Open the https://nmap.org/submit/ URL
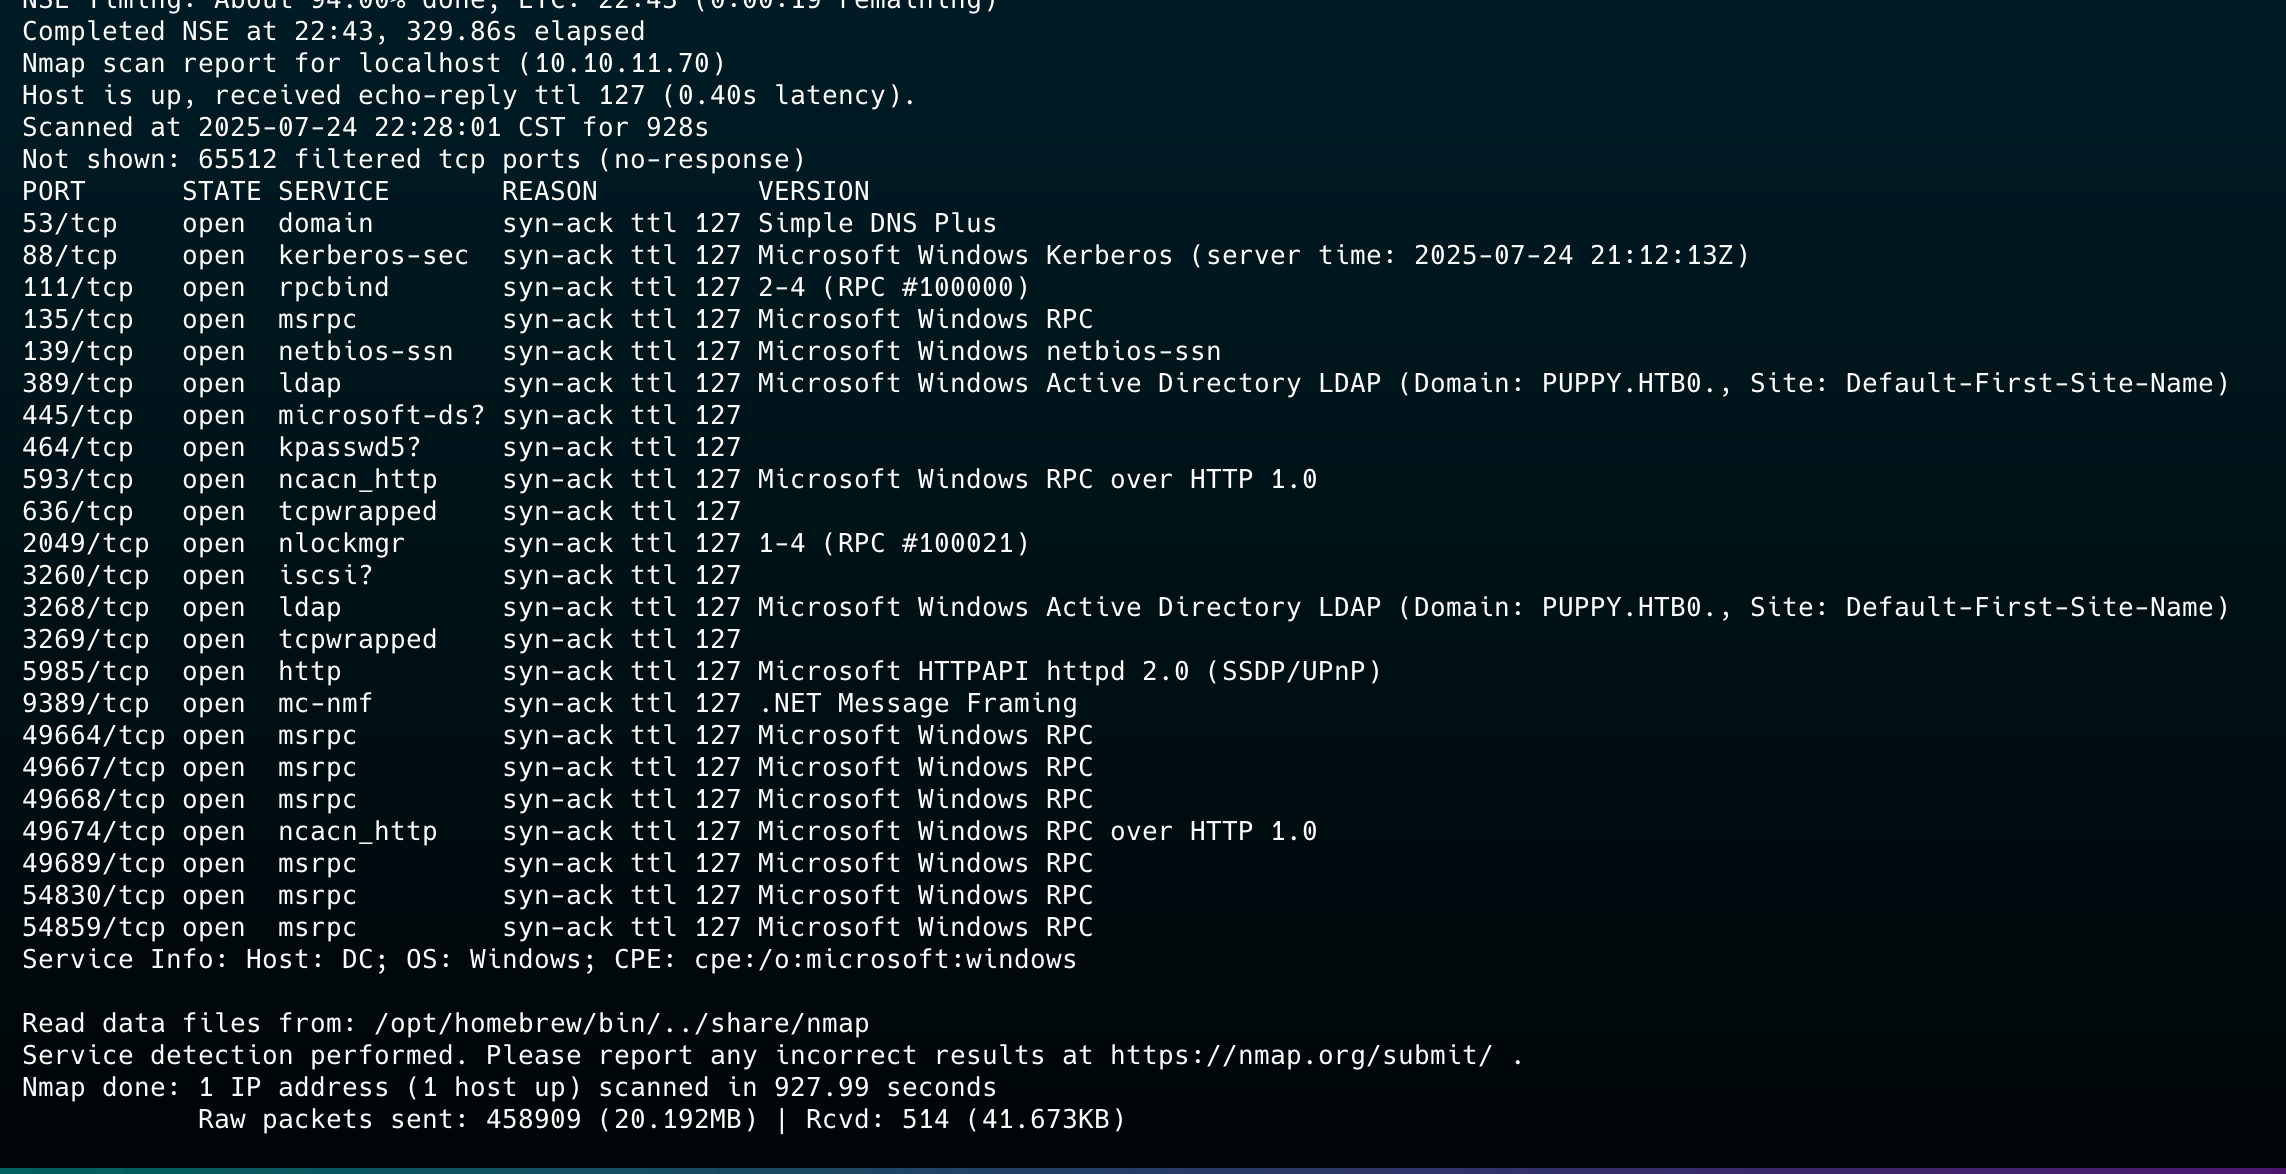Screen dimensions: 2286x1174 coord(1302,1056)
